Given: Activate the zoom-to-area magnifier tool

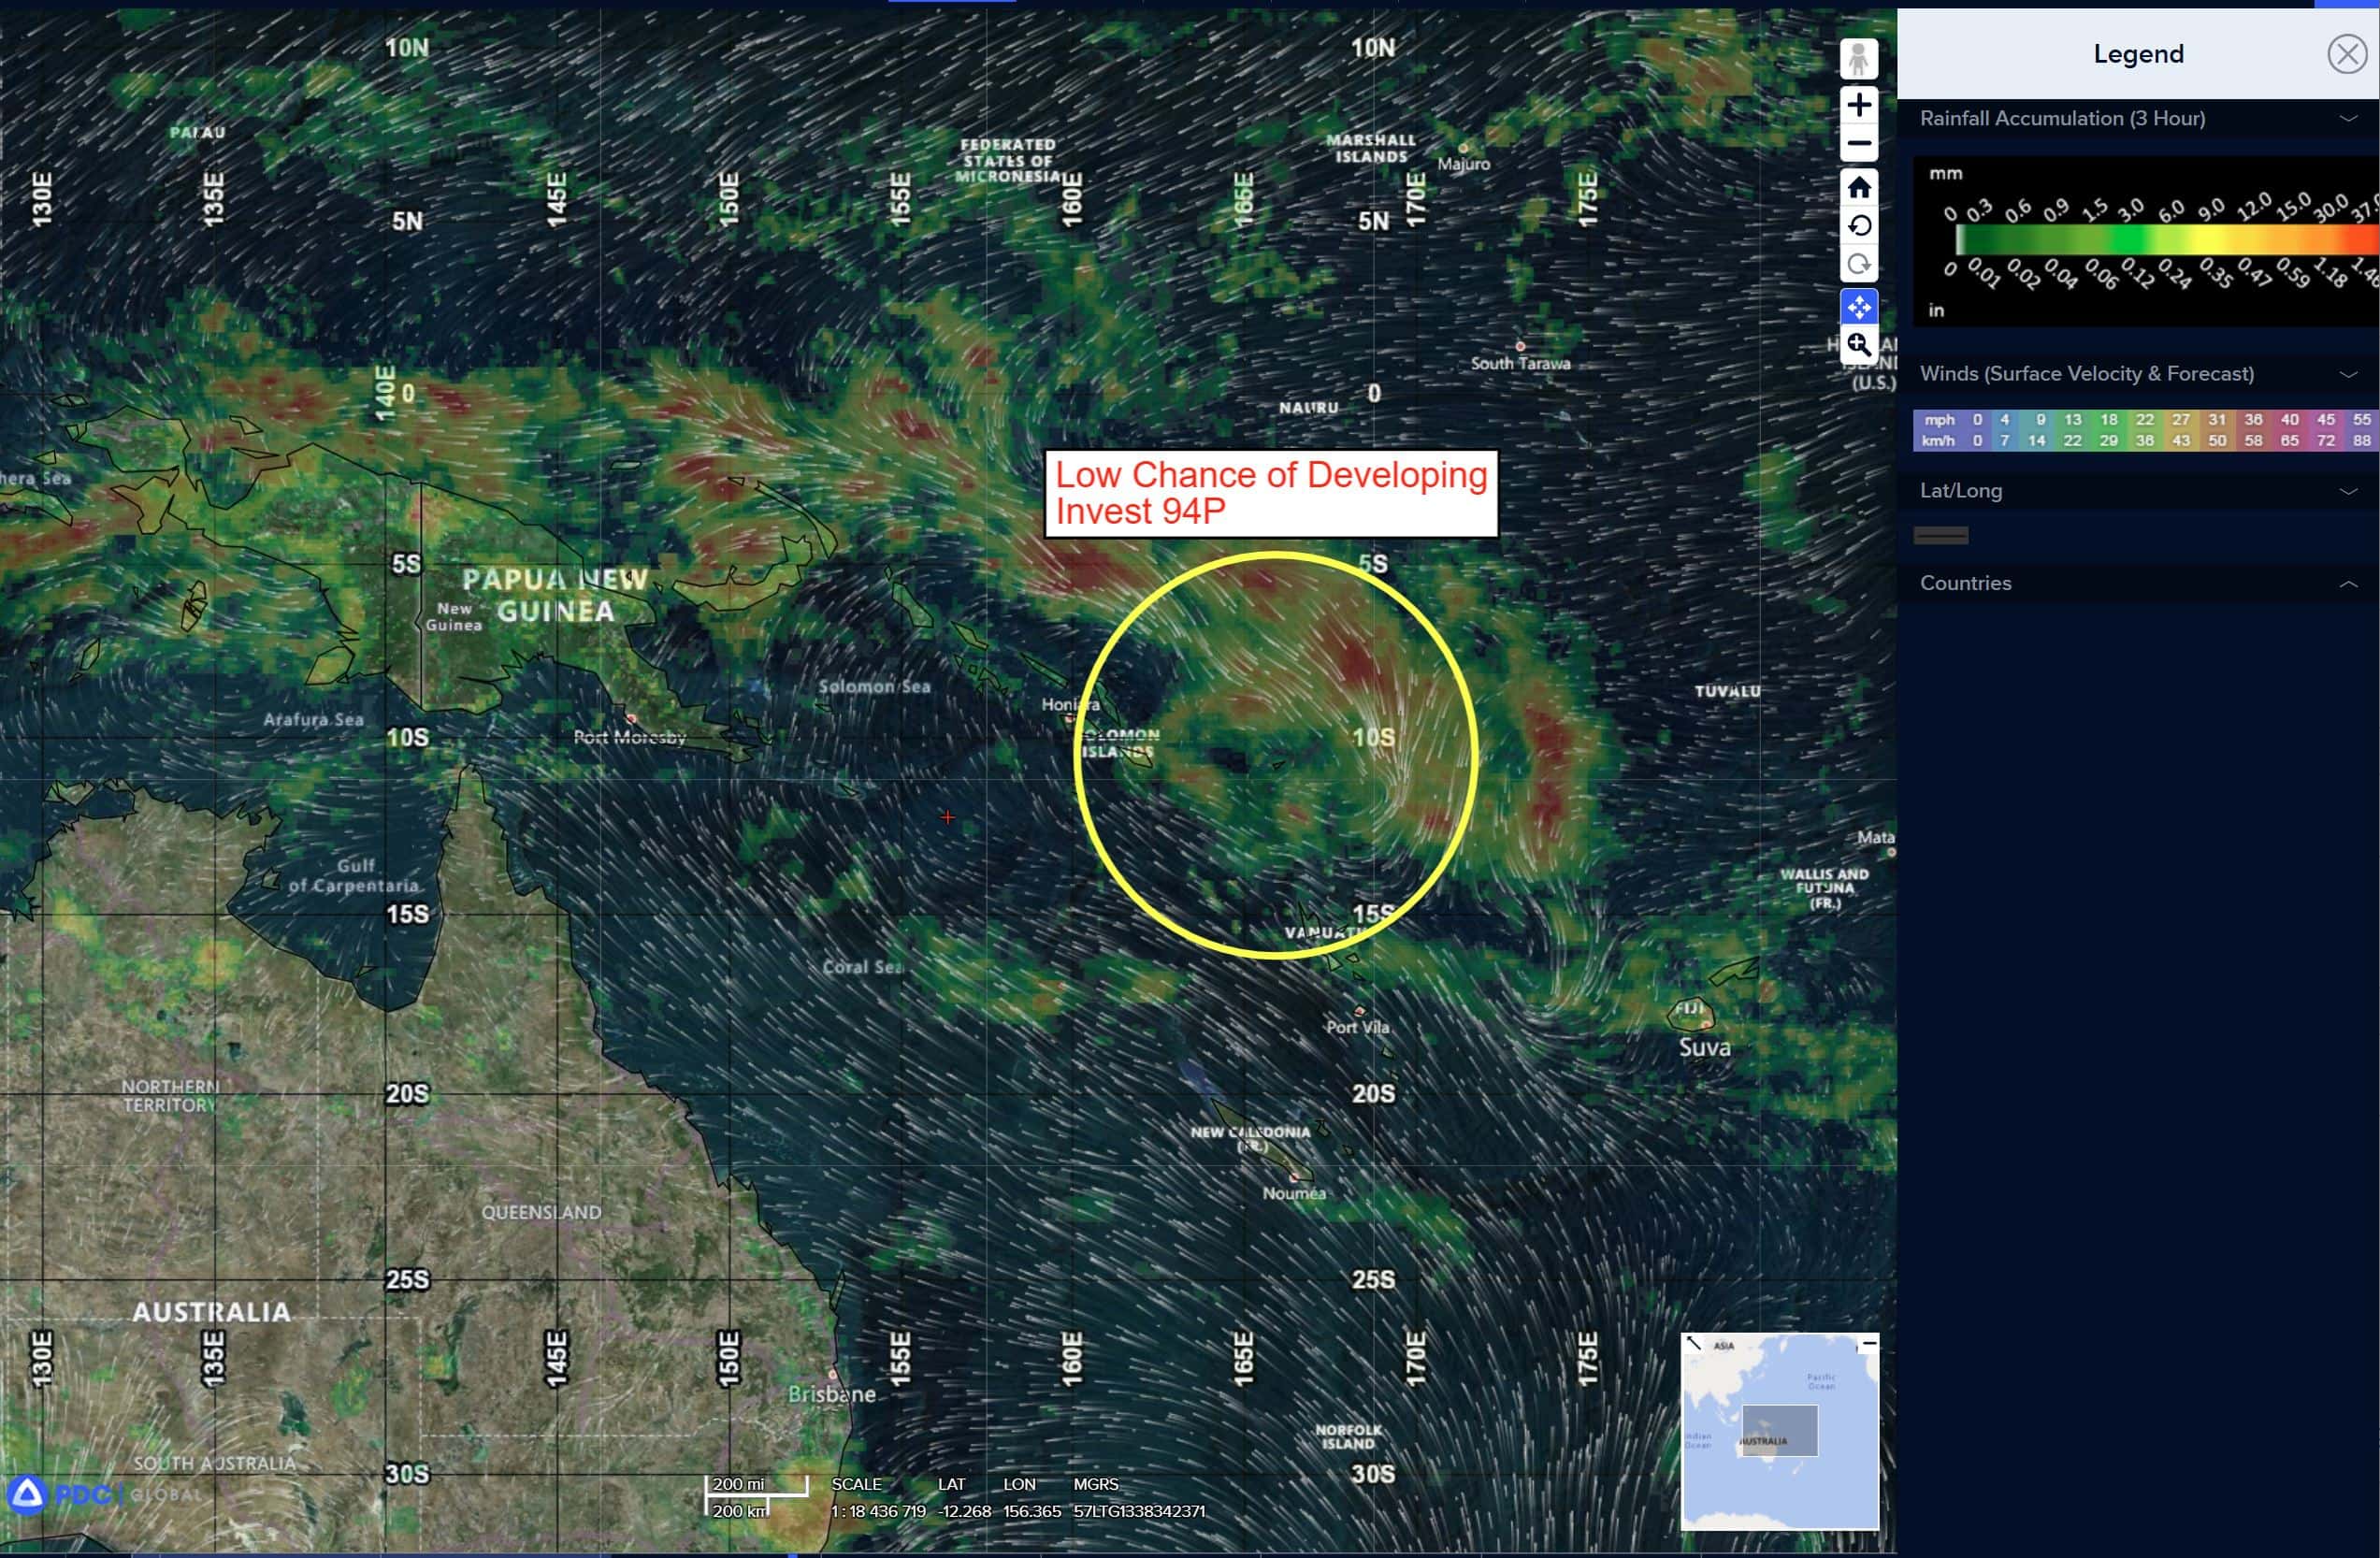Looking at the screenshot, I should click(x=1858, y=345).
